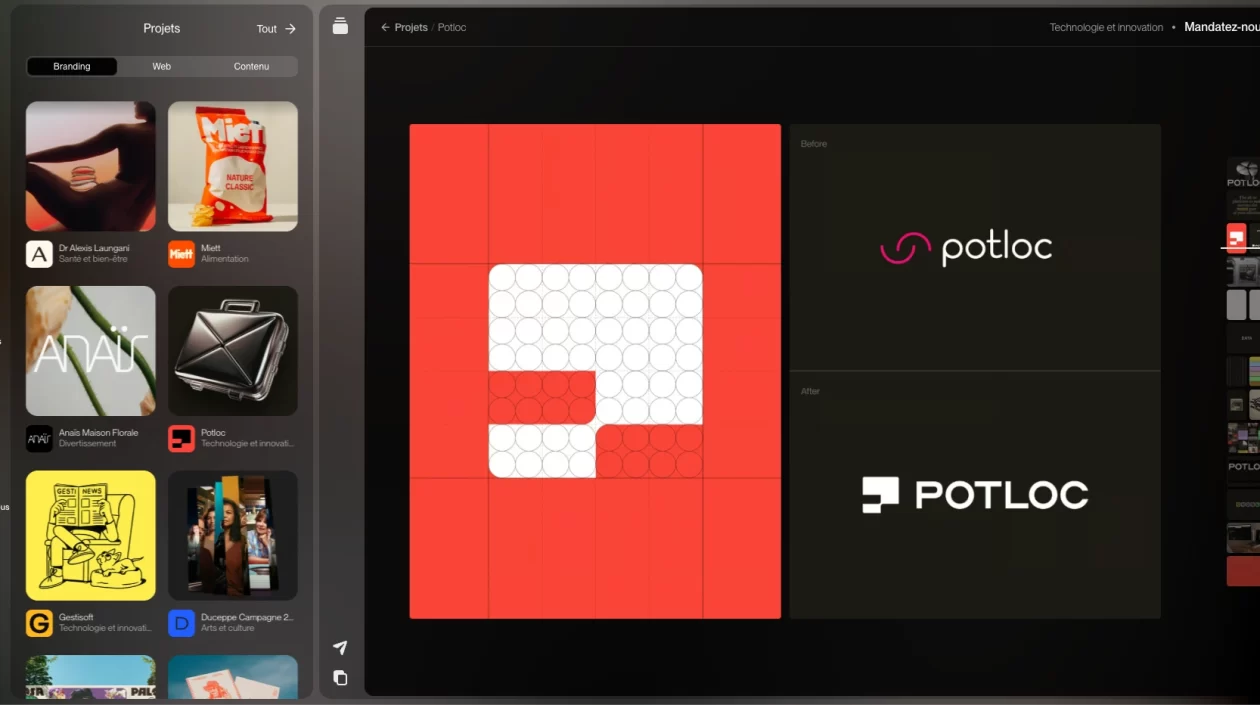Screen dimensions: 1260x705
Task: Click the 'Gestisoft' project name
Action: point(76,617)
